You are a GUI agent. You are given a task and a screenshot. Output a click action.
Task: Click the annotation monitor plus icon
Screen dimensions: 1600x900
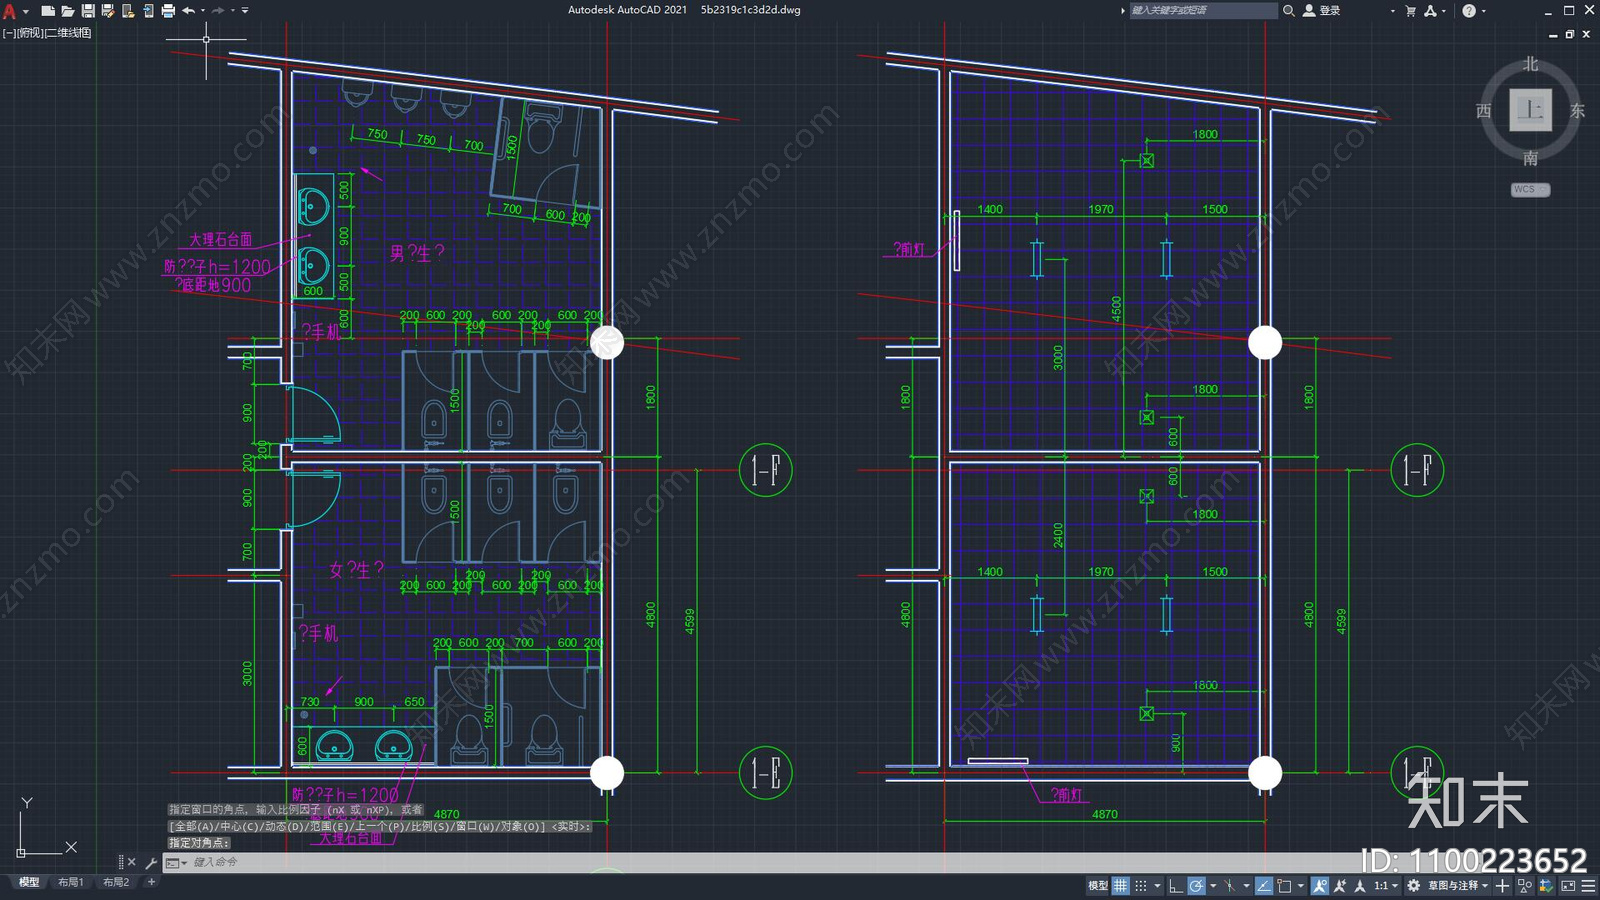pos(1502,886)
